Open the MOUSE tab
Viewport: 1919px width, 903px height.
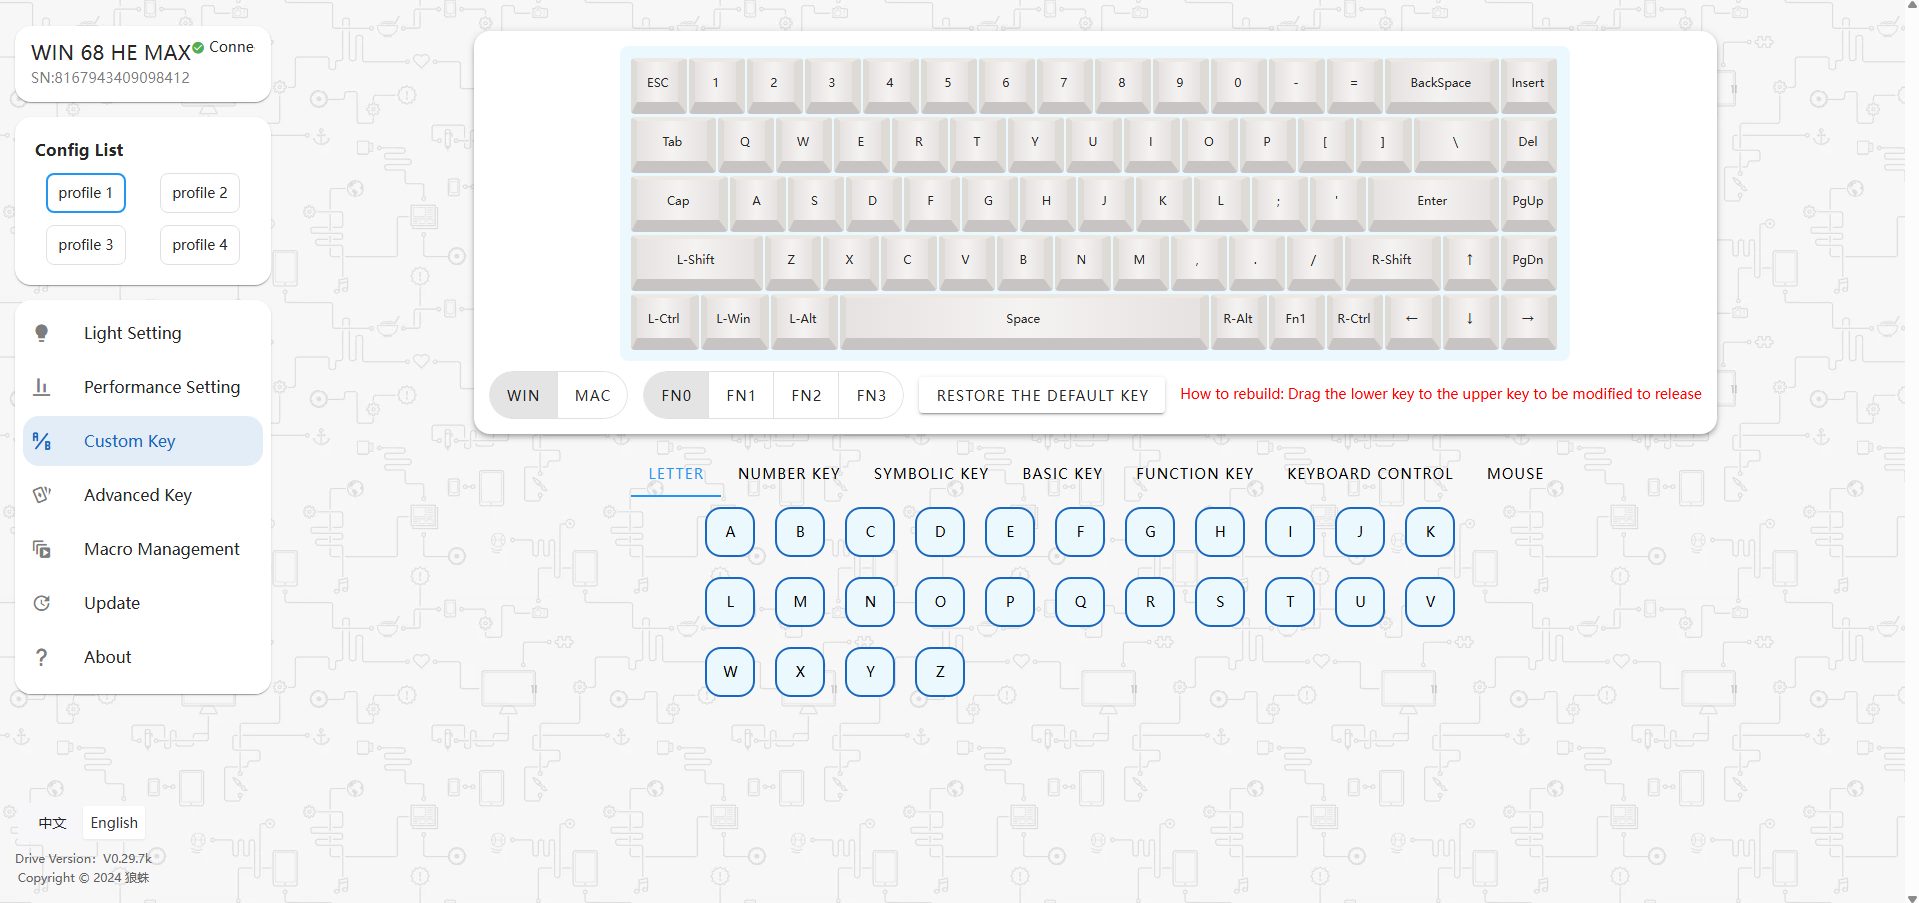pyautogui.click(x=1514, y=474)
